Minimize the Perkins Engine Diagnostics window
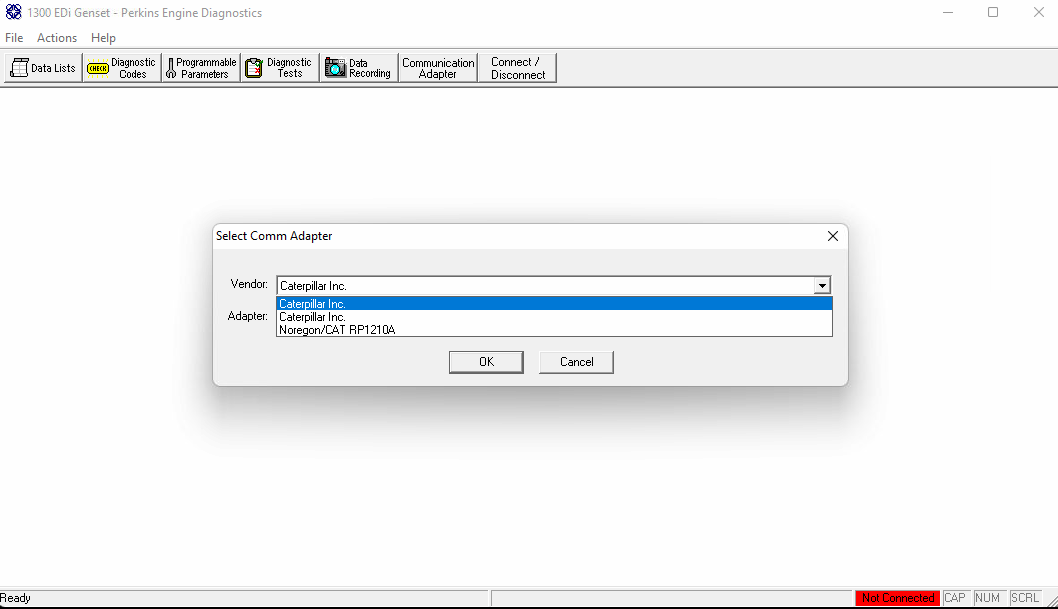1058x609 pixels. point(948,12)
